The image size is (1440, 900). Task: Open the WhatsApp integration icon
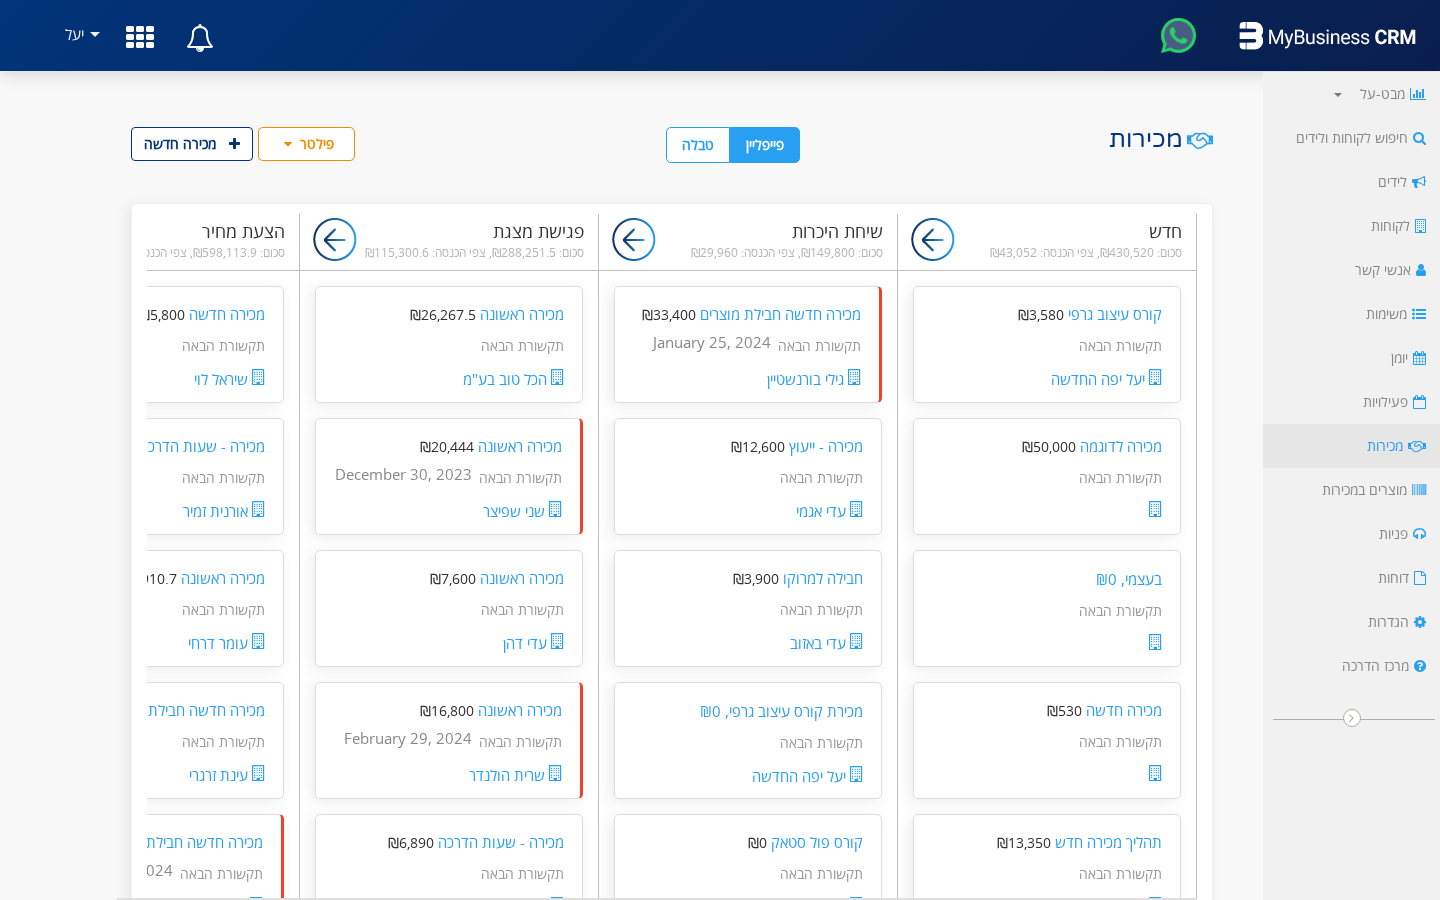click(1178, 36)
